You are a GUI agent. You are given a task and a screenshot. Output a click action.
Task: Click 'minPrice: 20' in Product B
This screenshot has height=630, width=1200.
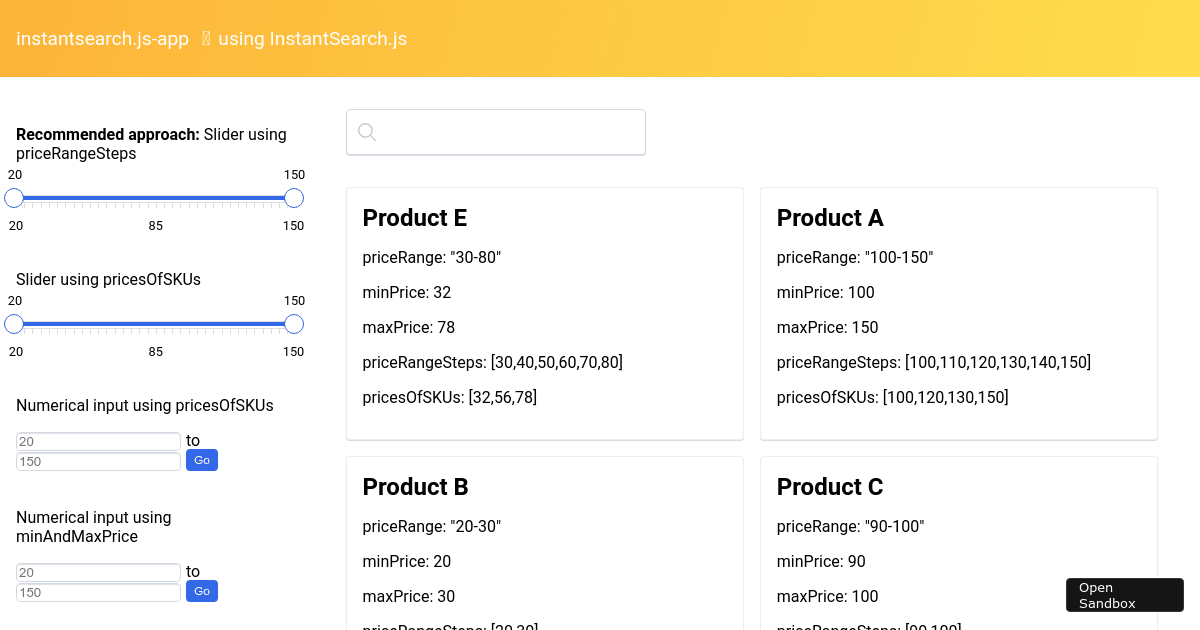(x=407, y=561)
